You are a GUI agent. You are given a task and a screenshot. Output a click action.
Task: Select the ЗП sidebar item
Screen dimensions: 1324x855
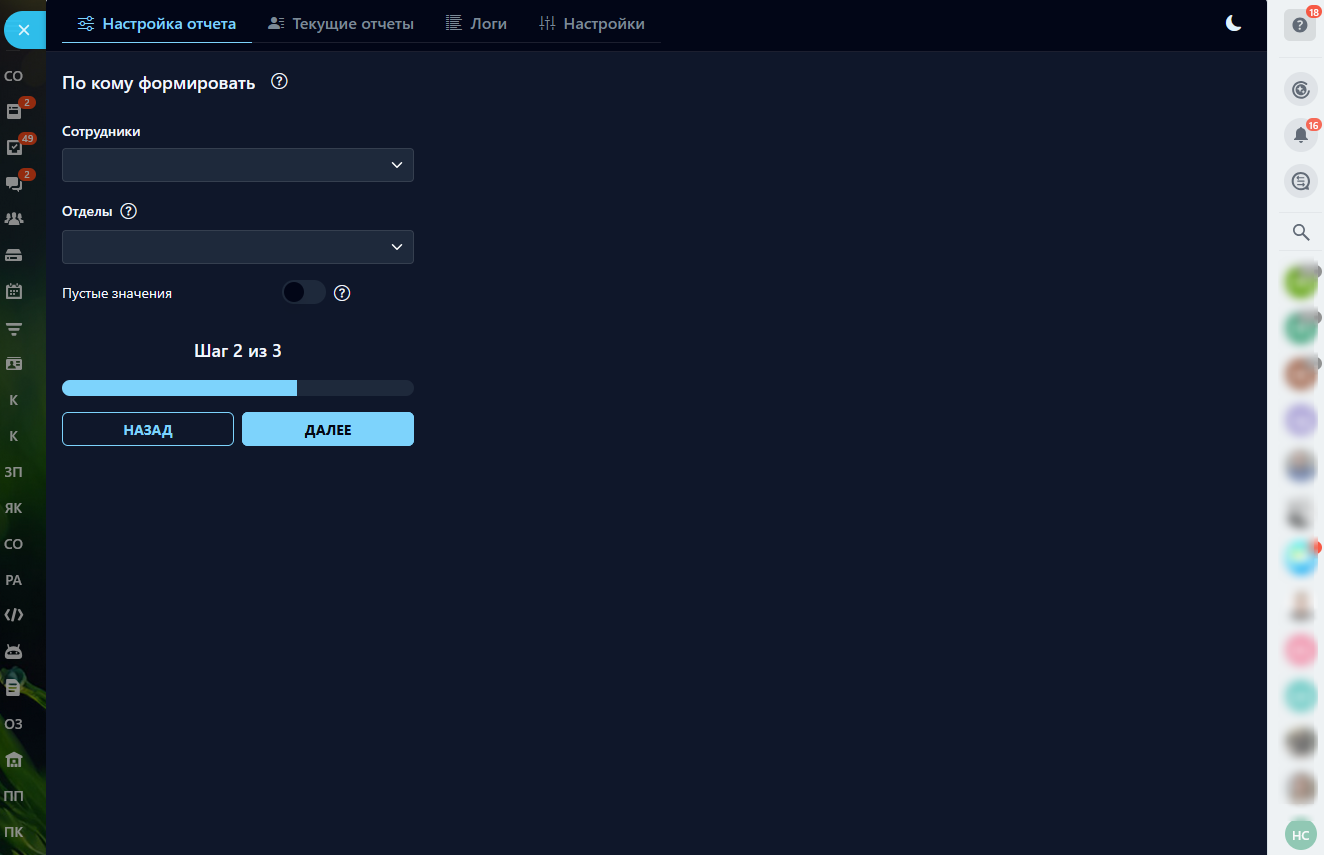(13, 472)
